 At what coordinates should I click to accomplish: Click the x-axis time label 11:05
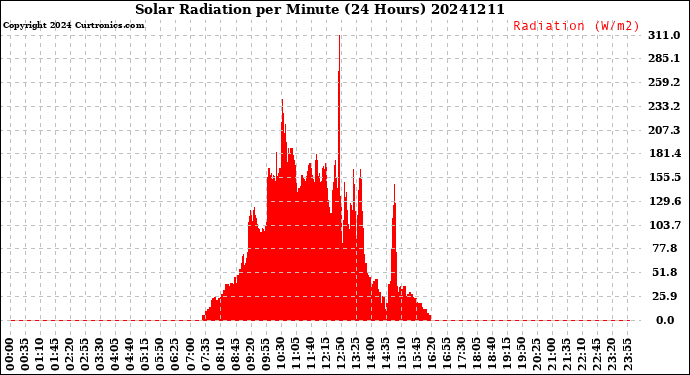pos(295,355)
